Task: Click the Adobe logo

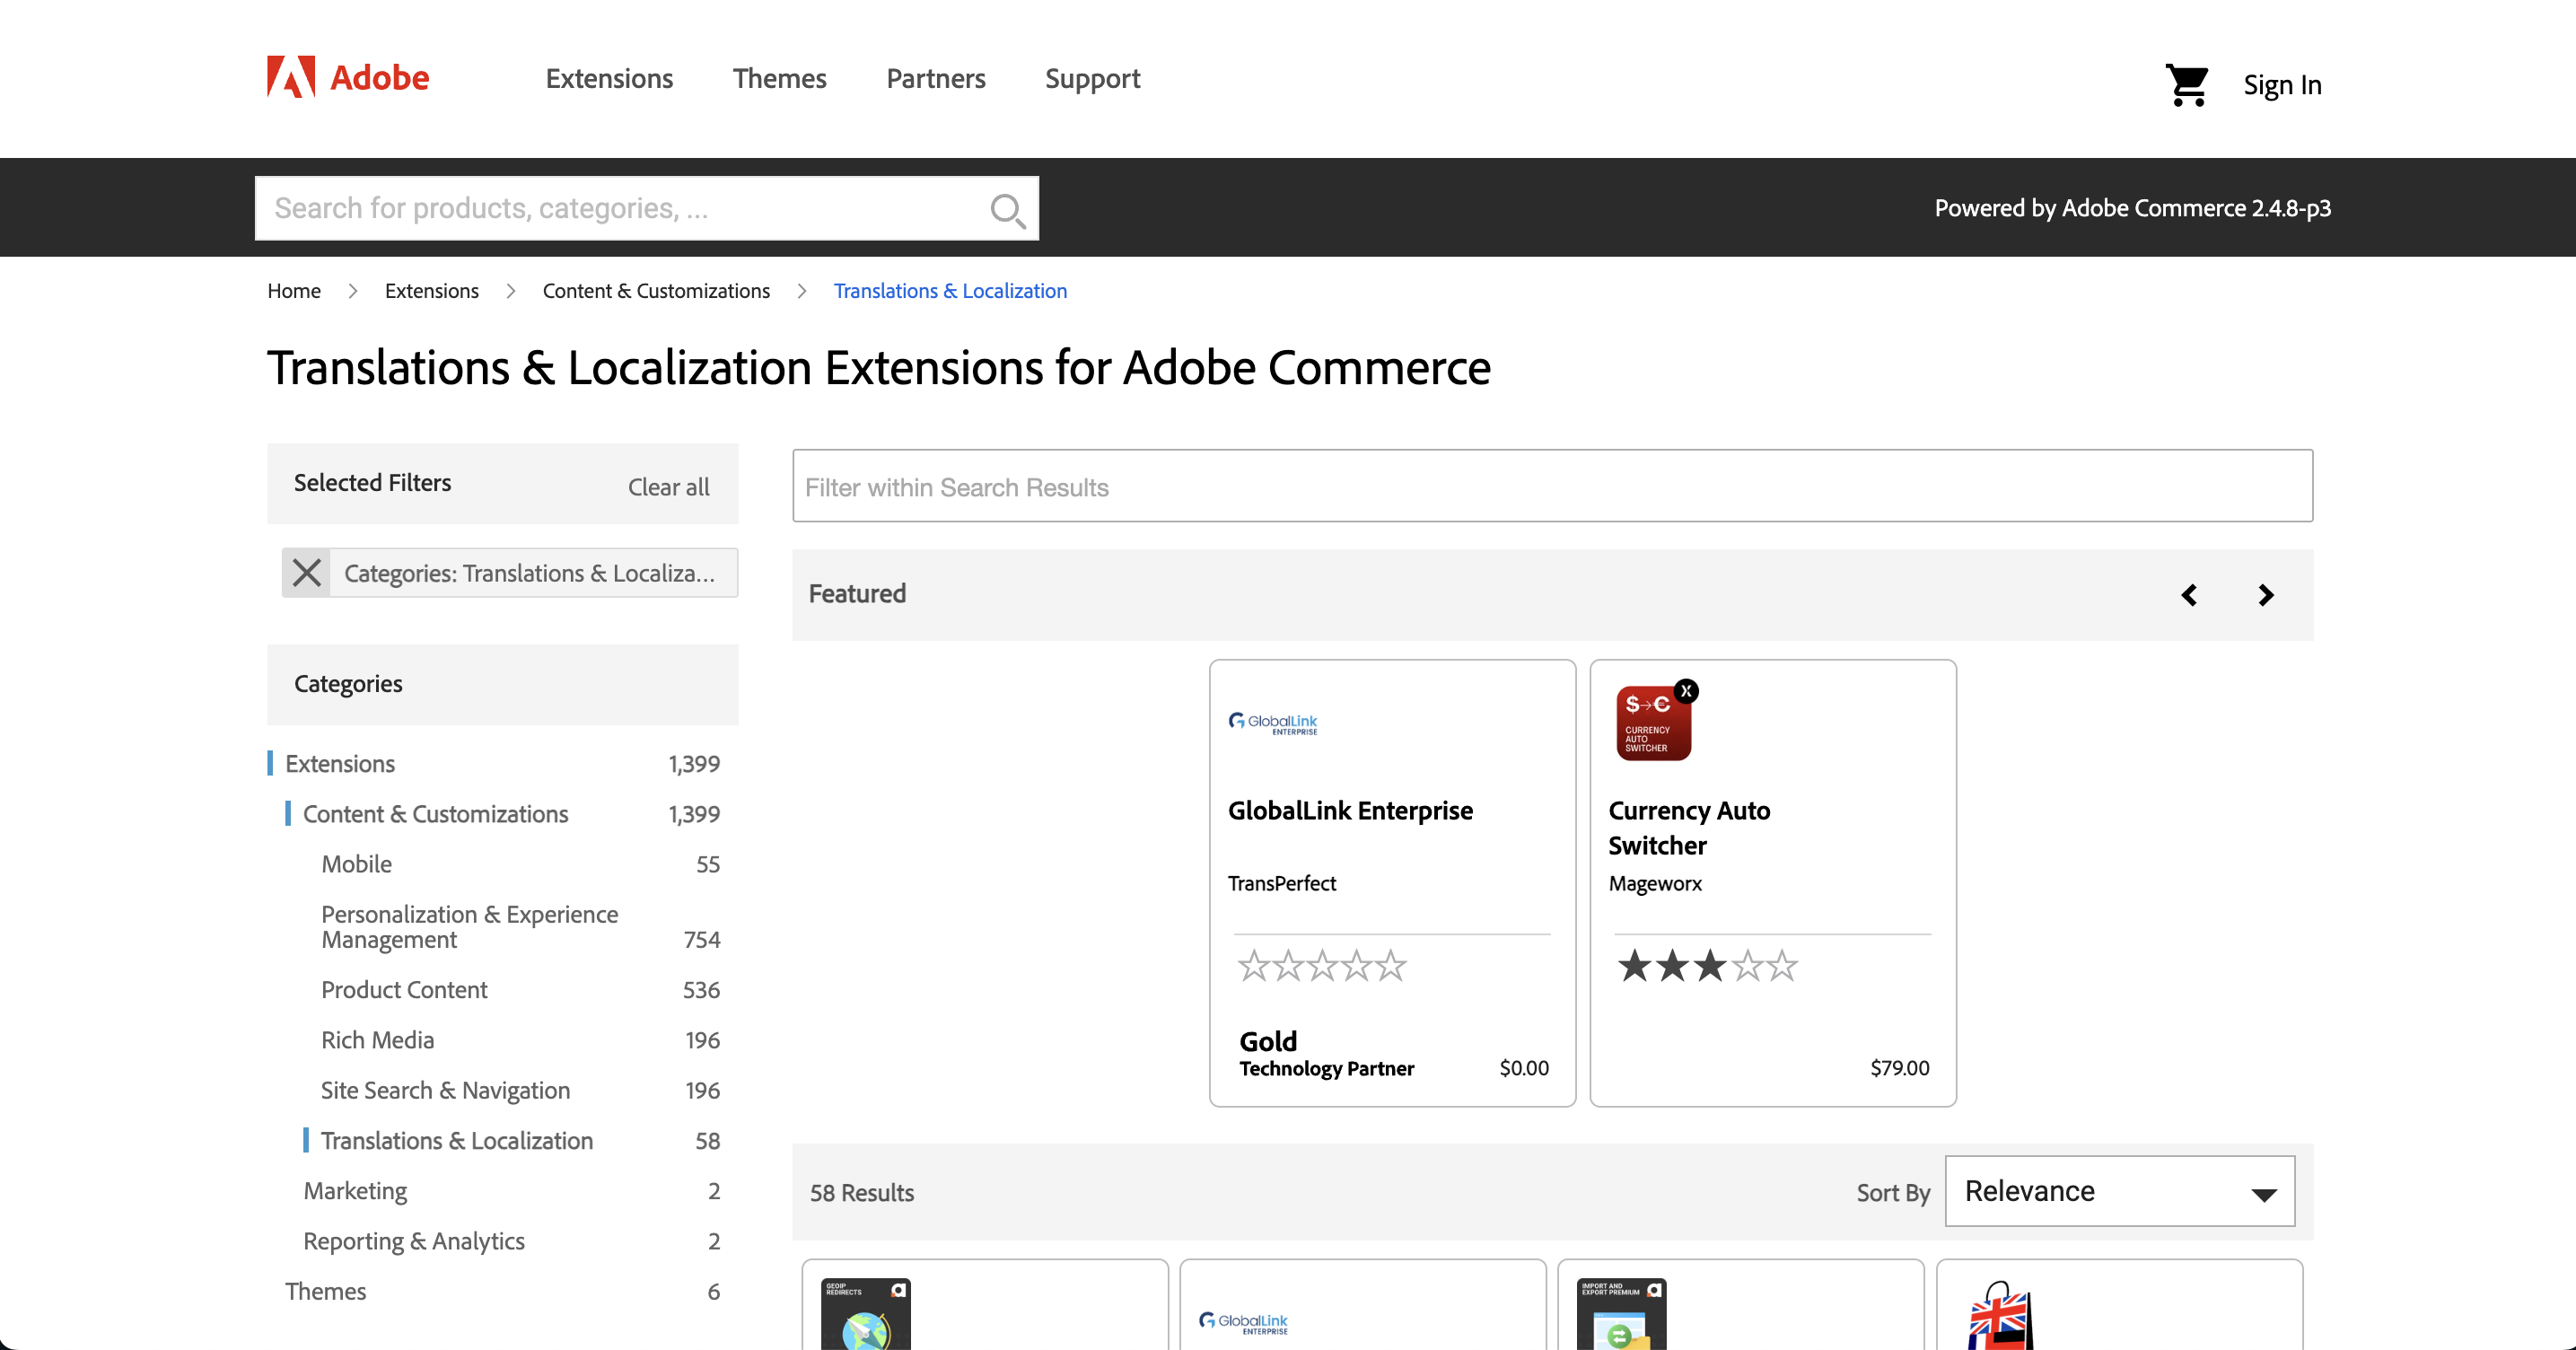Action: pyautogui.click(x=347, y=77)
